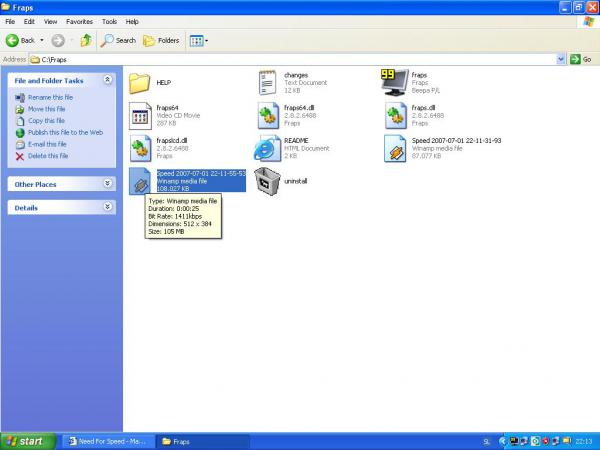Select the 87,077 KB Speed media file

pyautogui.click(x=395, y=148)
